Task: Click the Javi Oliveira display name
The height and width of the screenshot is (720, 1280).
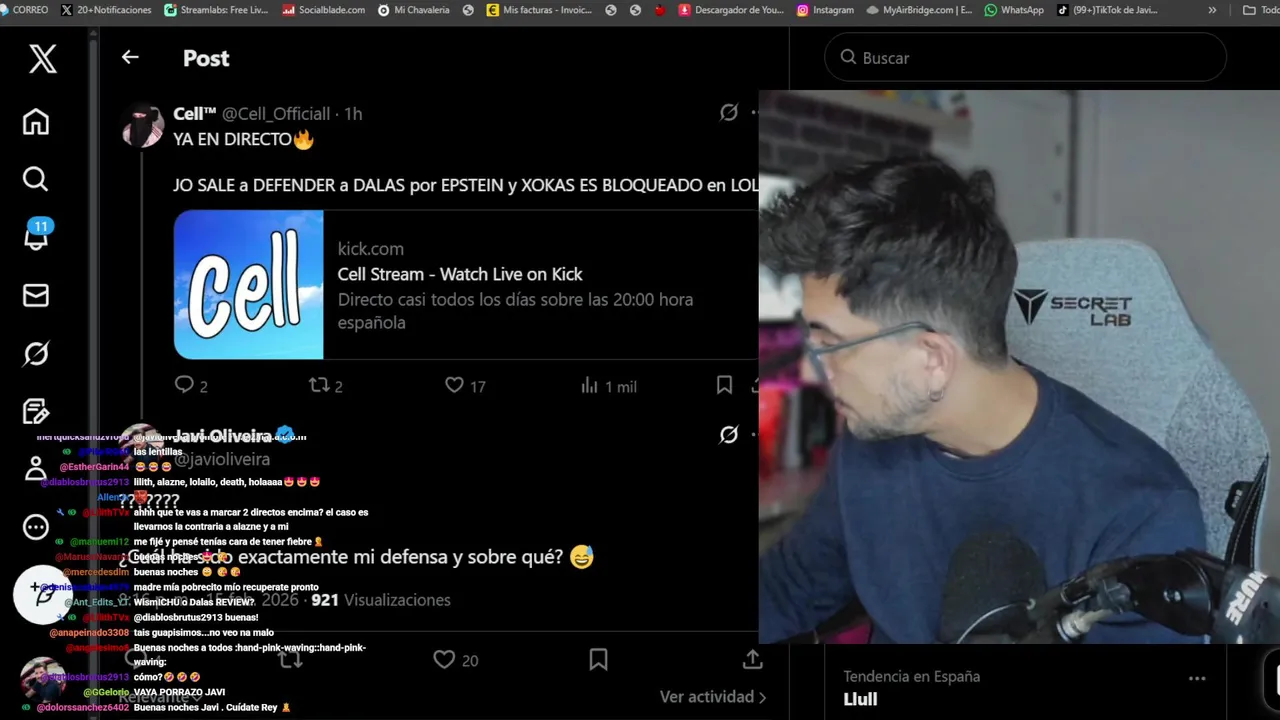Action: click(x=222, y=435)
